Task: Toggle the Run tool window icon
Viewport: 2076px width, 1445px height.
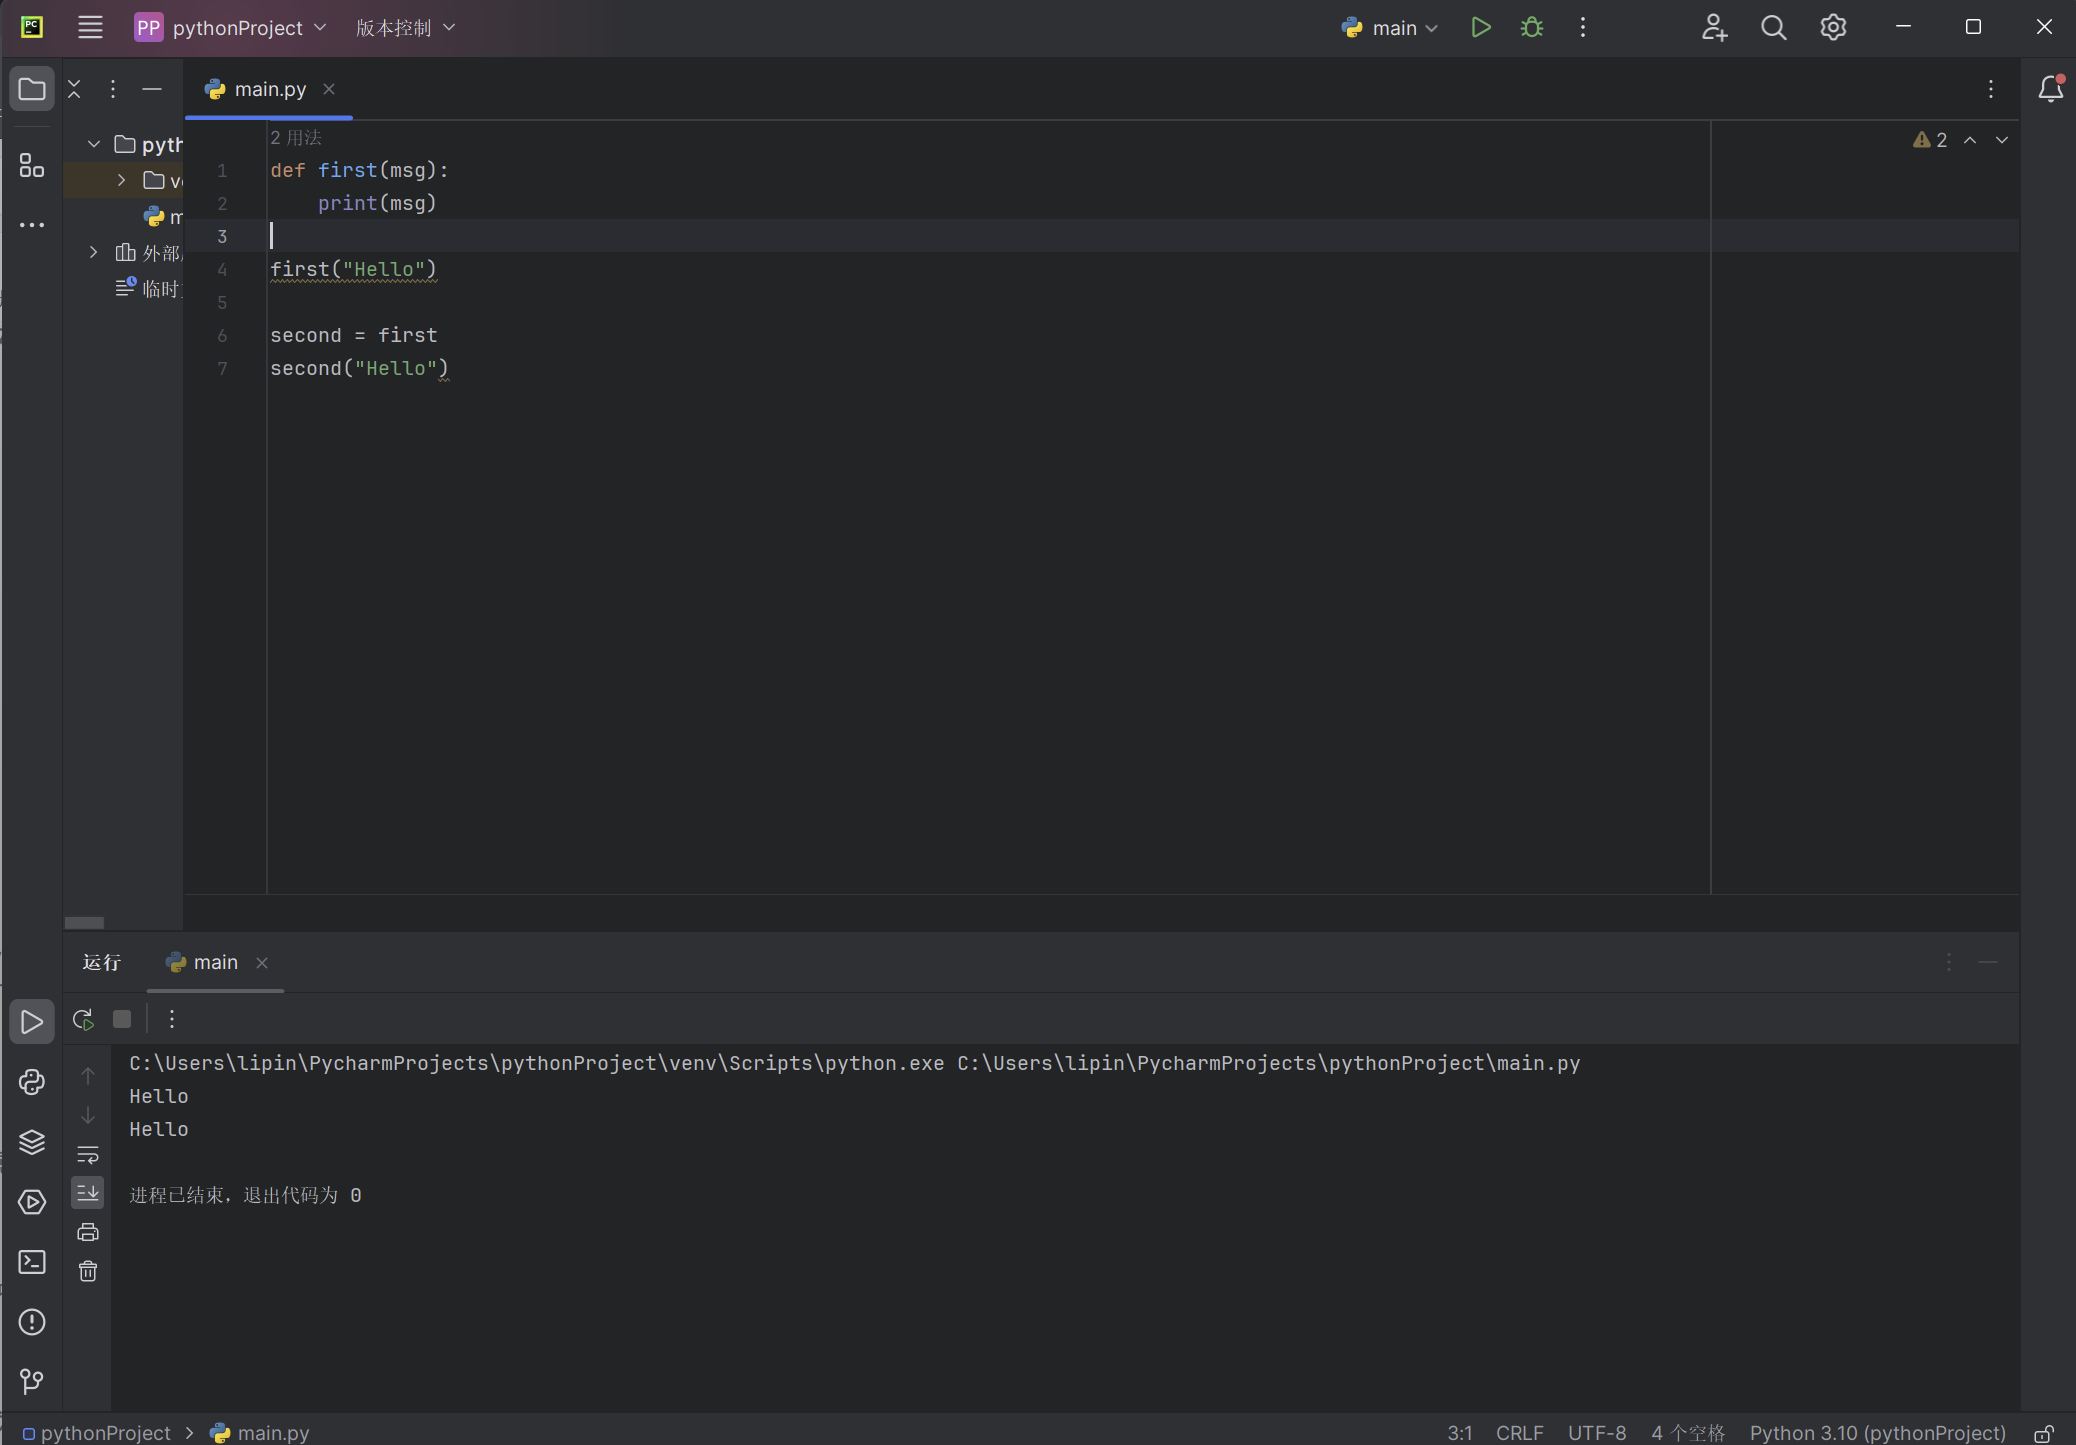Action: click(x=32, y=1022)
